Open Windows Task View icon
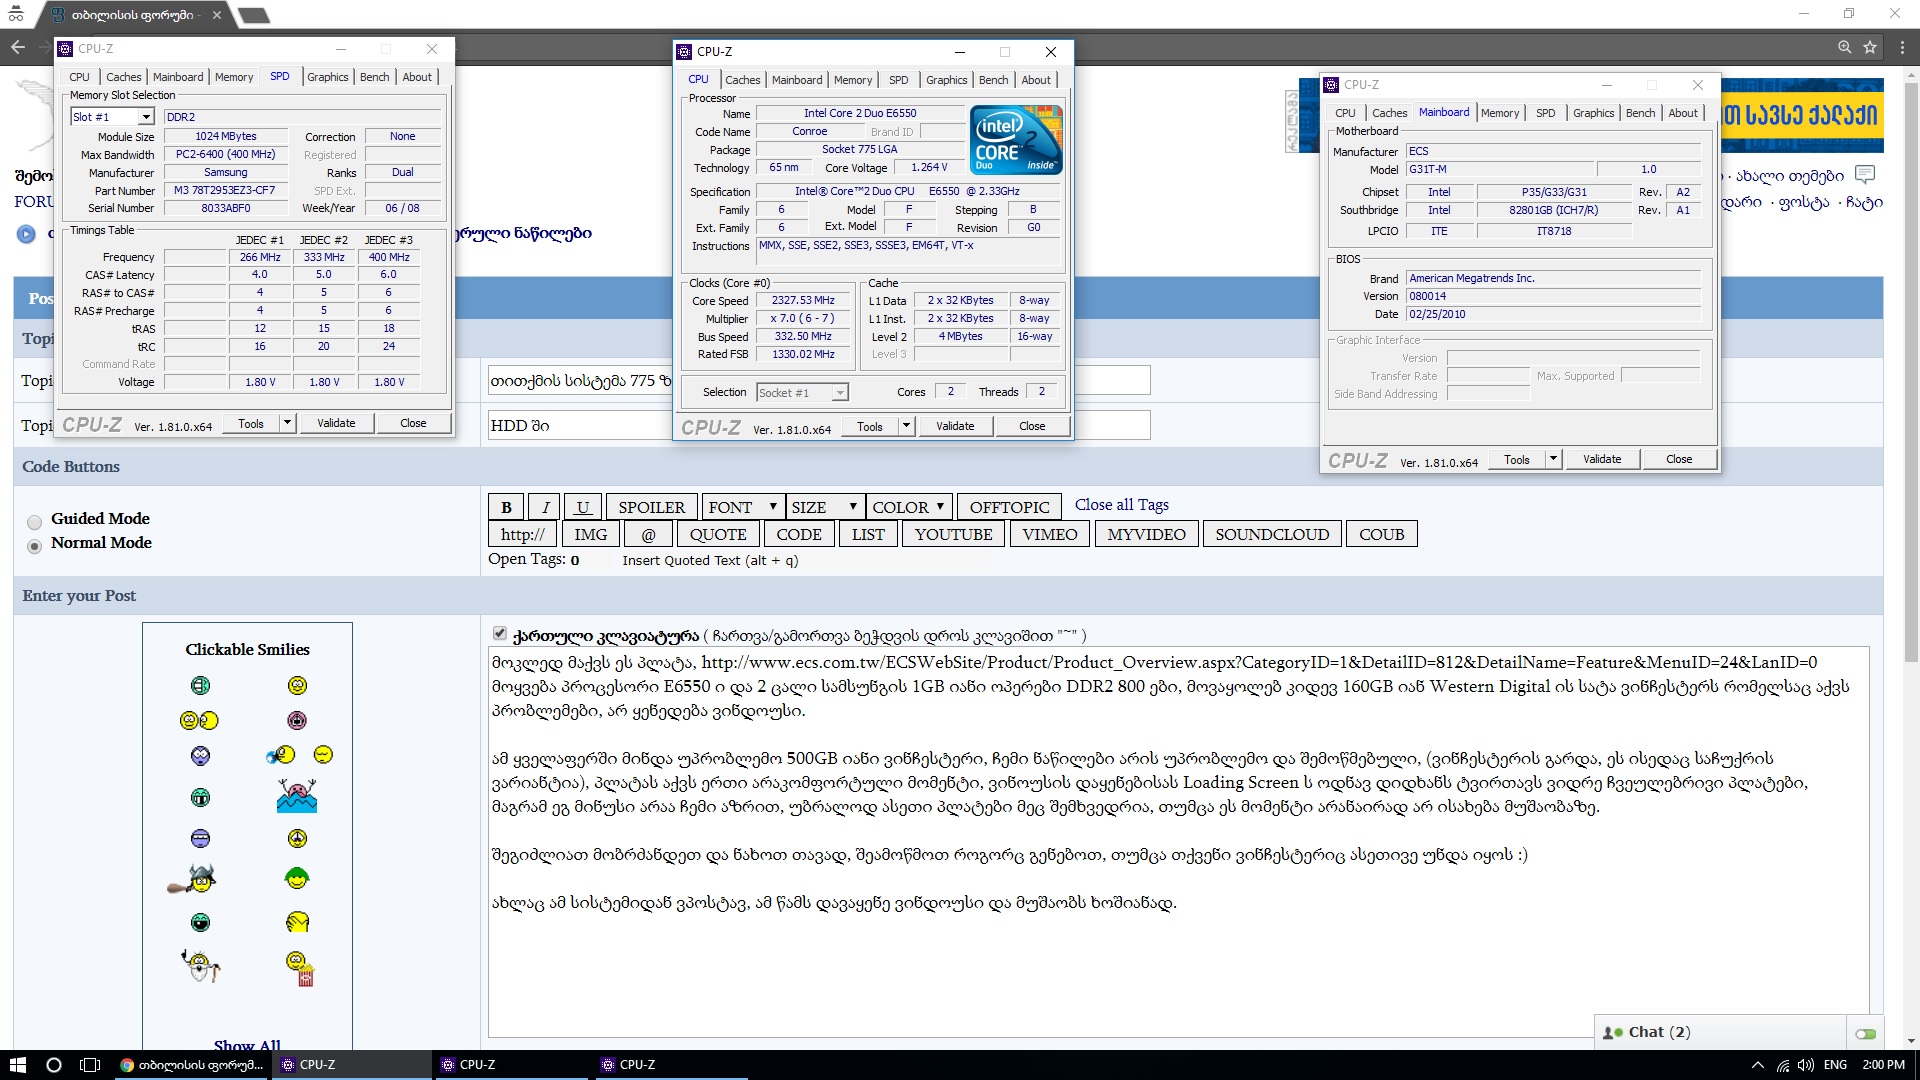The image size is (1920, 1080). (x=90, y=1065)
